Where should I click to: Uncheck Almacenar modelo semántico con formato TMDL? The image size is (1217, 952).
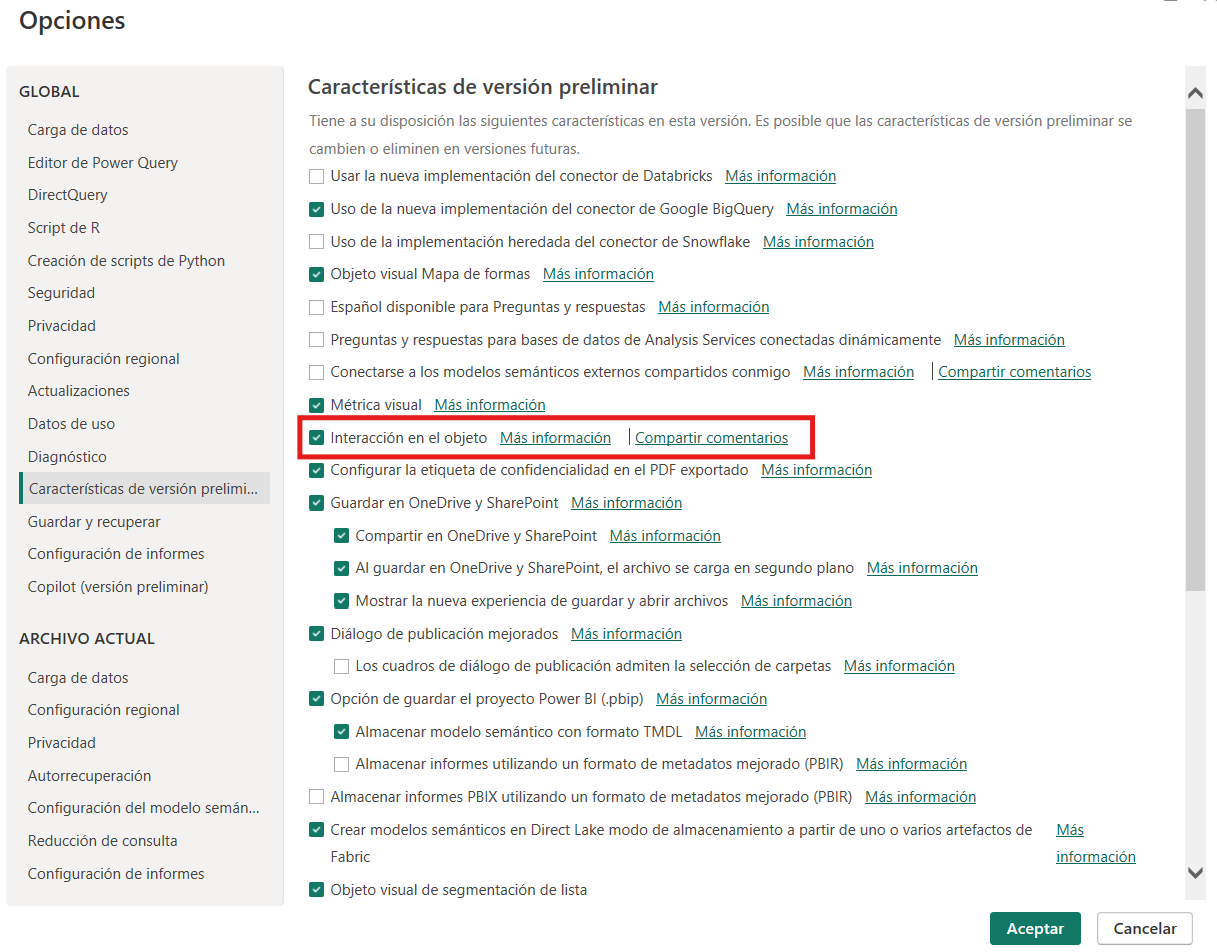342,732
